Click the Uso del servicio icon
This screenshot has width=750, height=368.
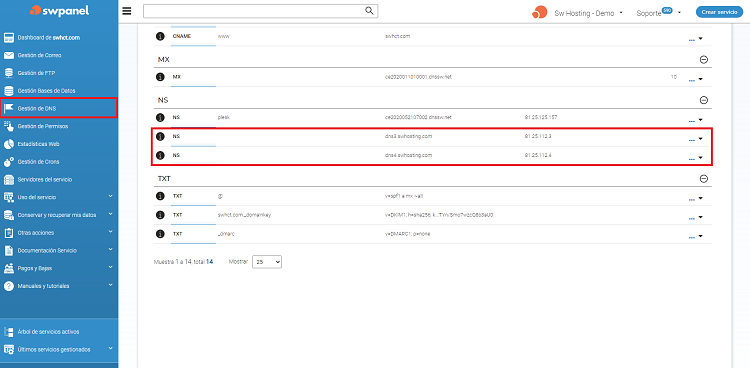(9, 197)
